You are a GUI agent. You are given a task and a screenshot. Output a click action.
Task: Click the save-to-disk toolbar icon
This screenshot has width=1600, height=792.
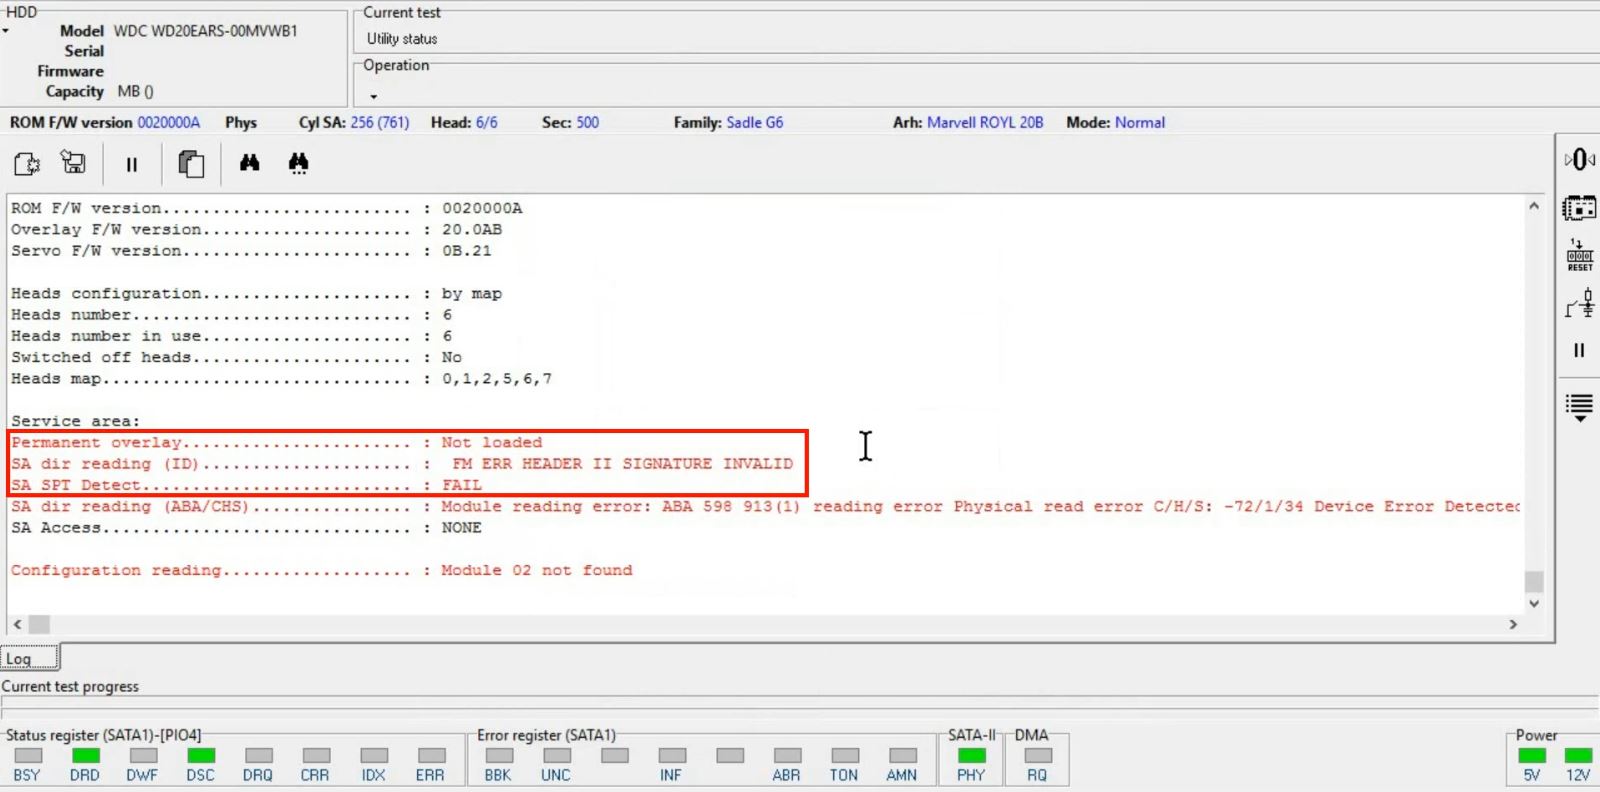pyautogui.click(x=73, y=163)
